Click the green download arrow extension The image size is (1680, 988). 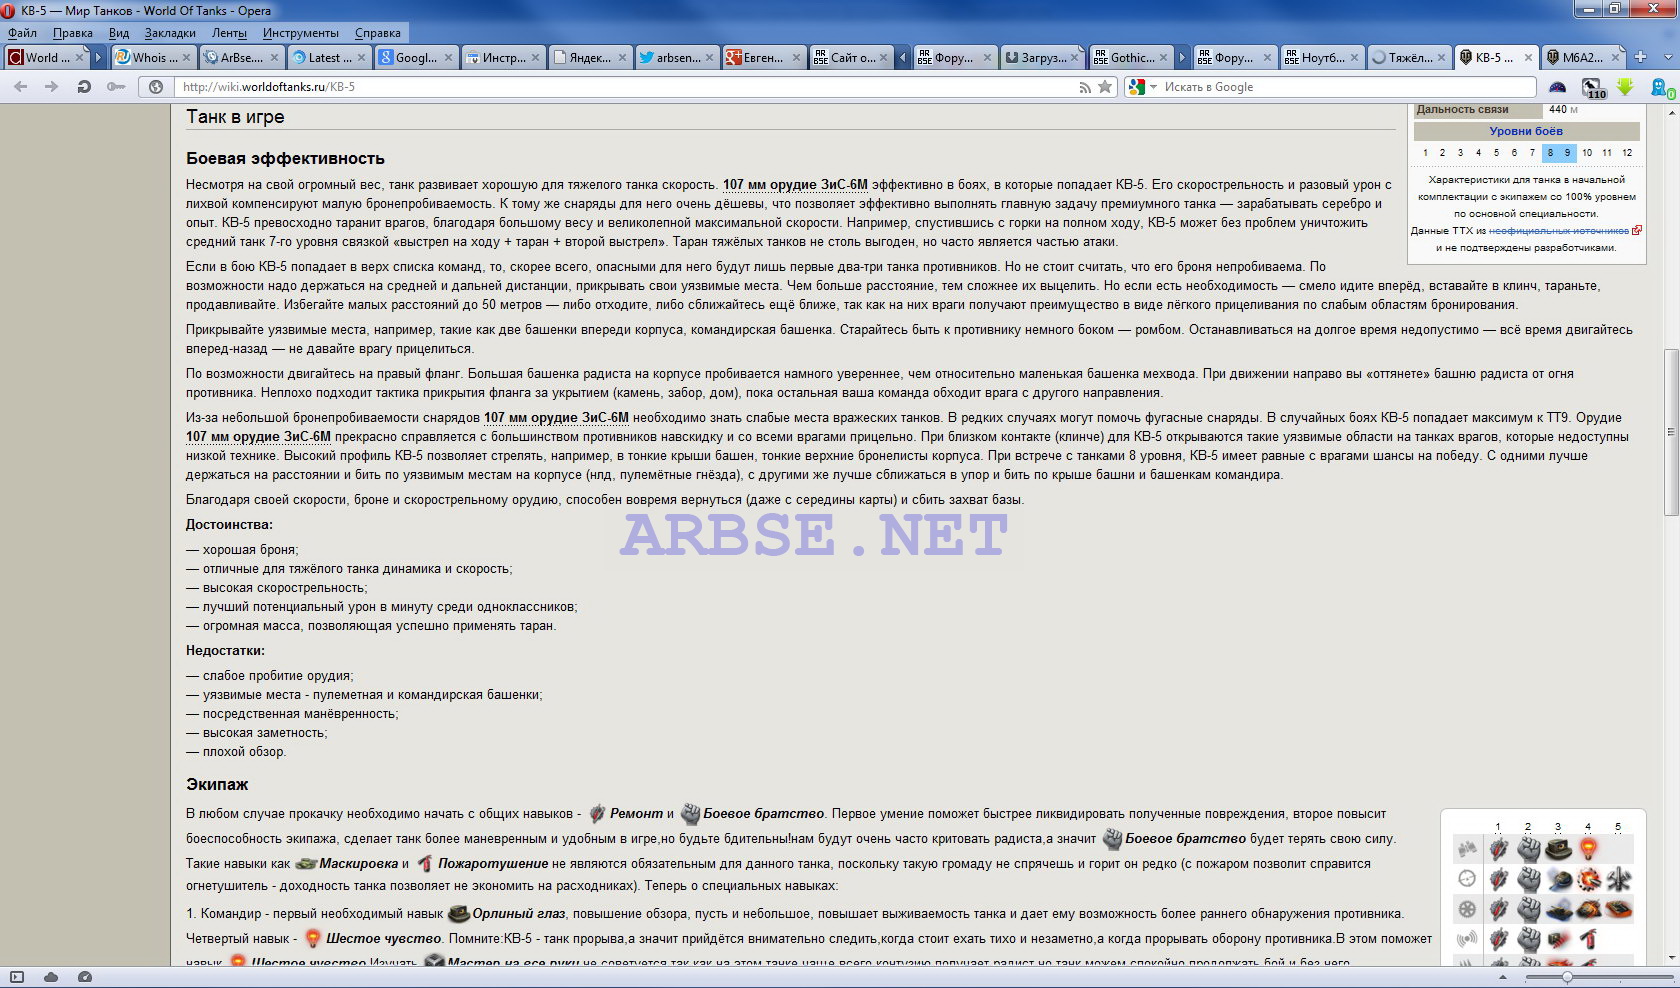point(1625,87)
